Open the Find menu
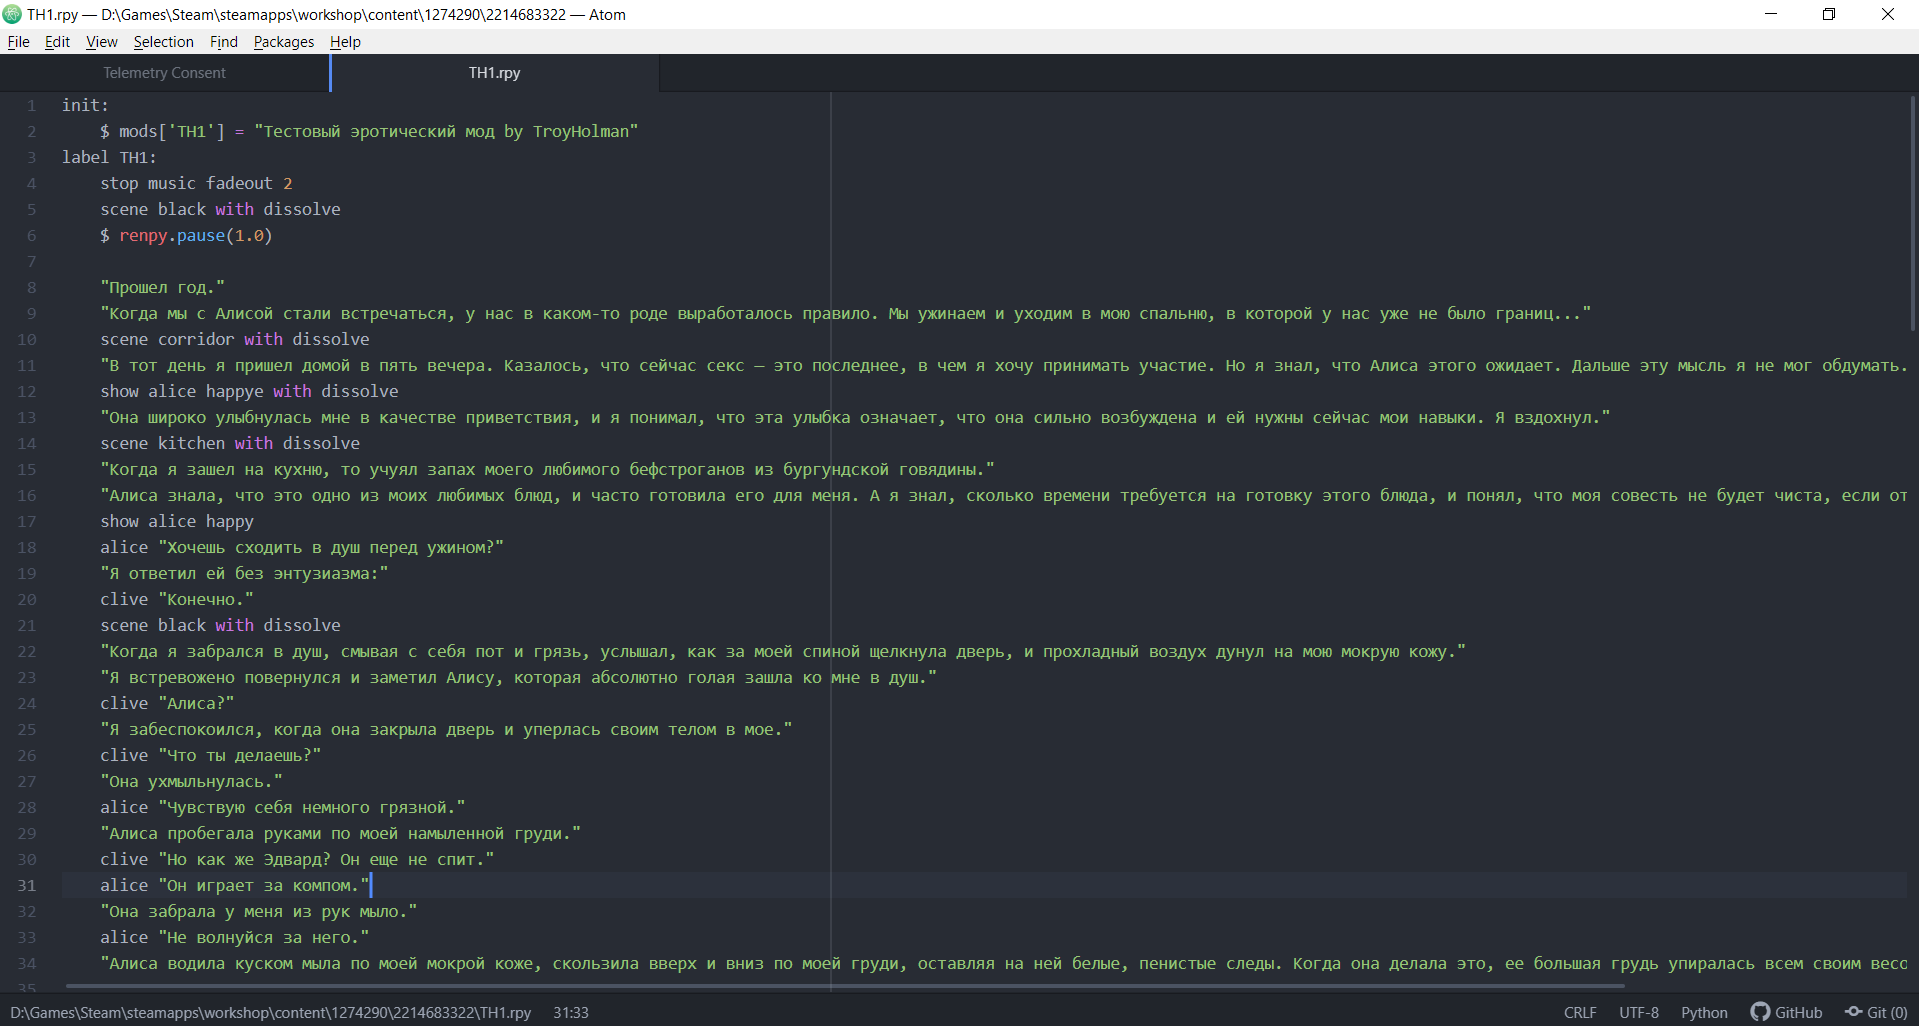The image size is (1919, 1026). (x=223, y=42)
